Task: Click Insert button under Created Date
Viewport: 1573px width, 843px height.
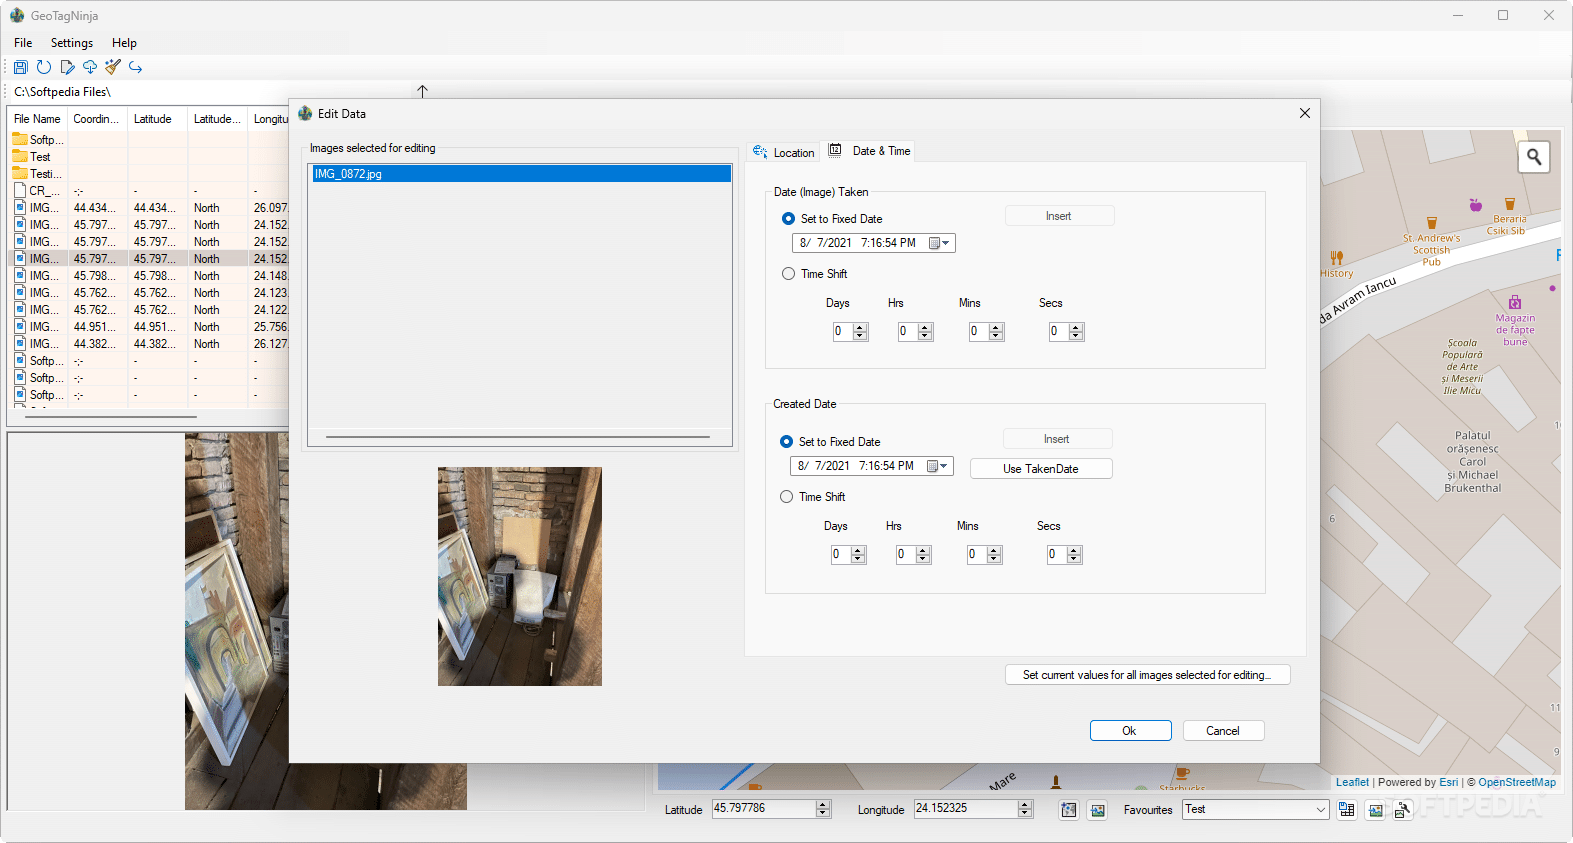Action: tap(1057, 439)
